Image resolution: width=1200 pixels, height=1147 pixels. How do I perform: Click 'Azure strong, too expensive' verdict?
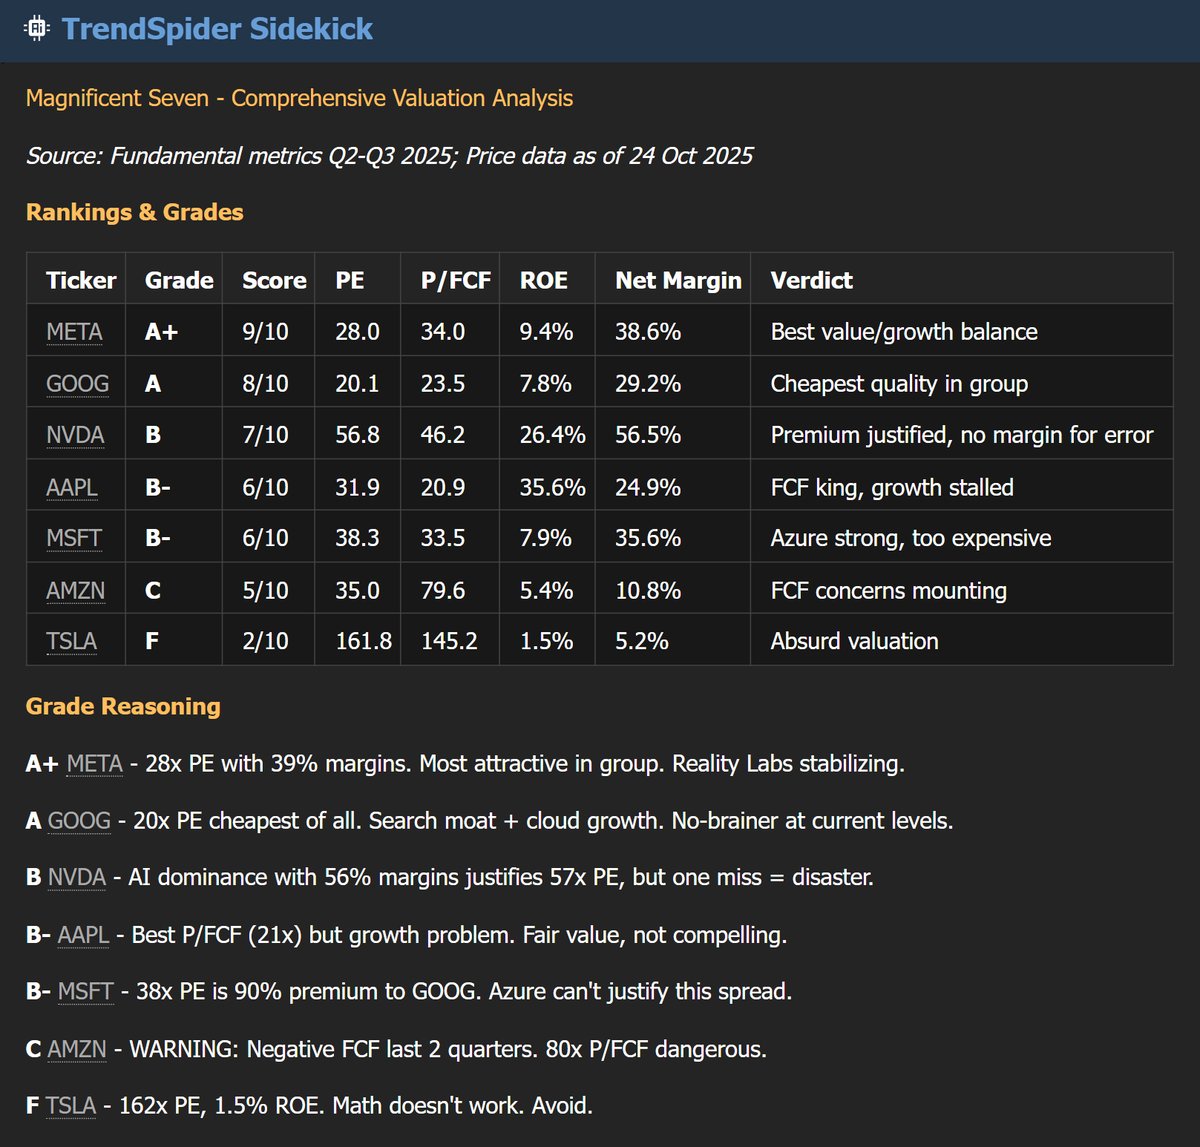(911, 538)
